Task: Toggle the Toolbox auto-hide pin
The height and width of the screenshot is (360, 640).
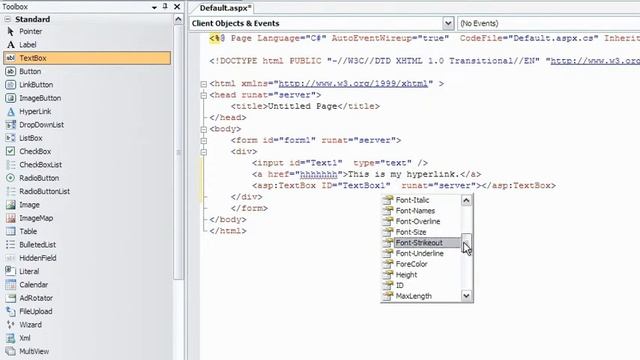Action: tap(165, 7)
